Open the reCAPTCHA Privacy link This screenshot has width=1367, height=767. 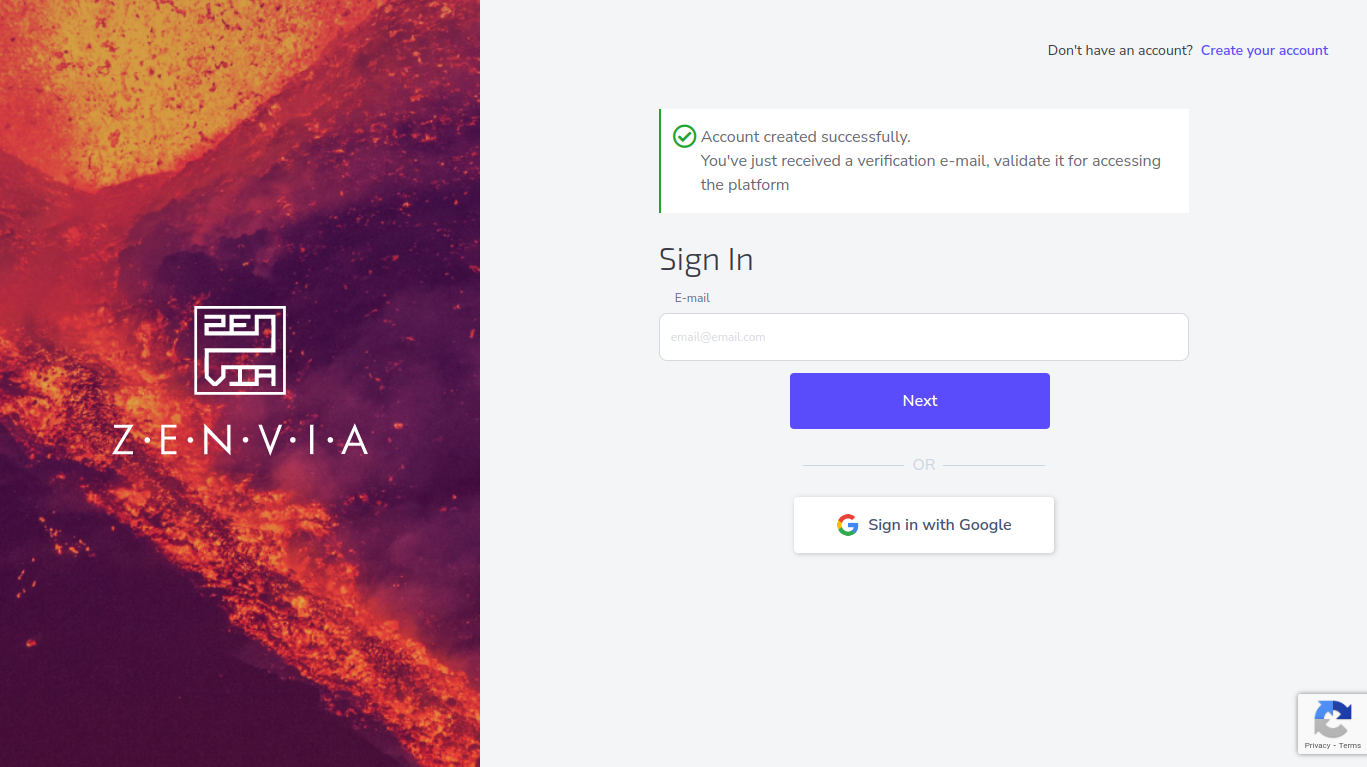click(1317, 746)
